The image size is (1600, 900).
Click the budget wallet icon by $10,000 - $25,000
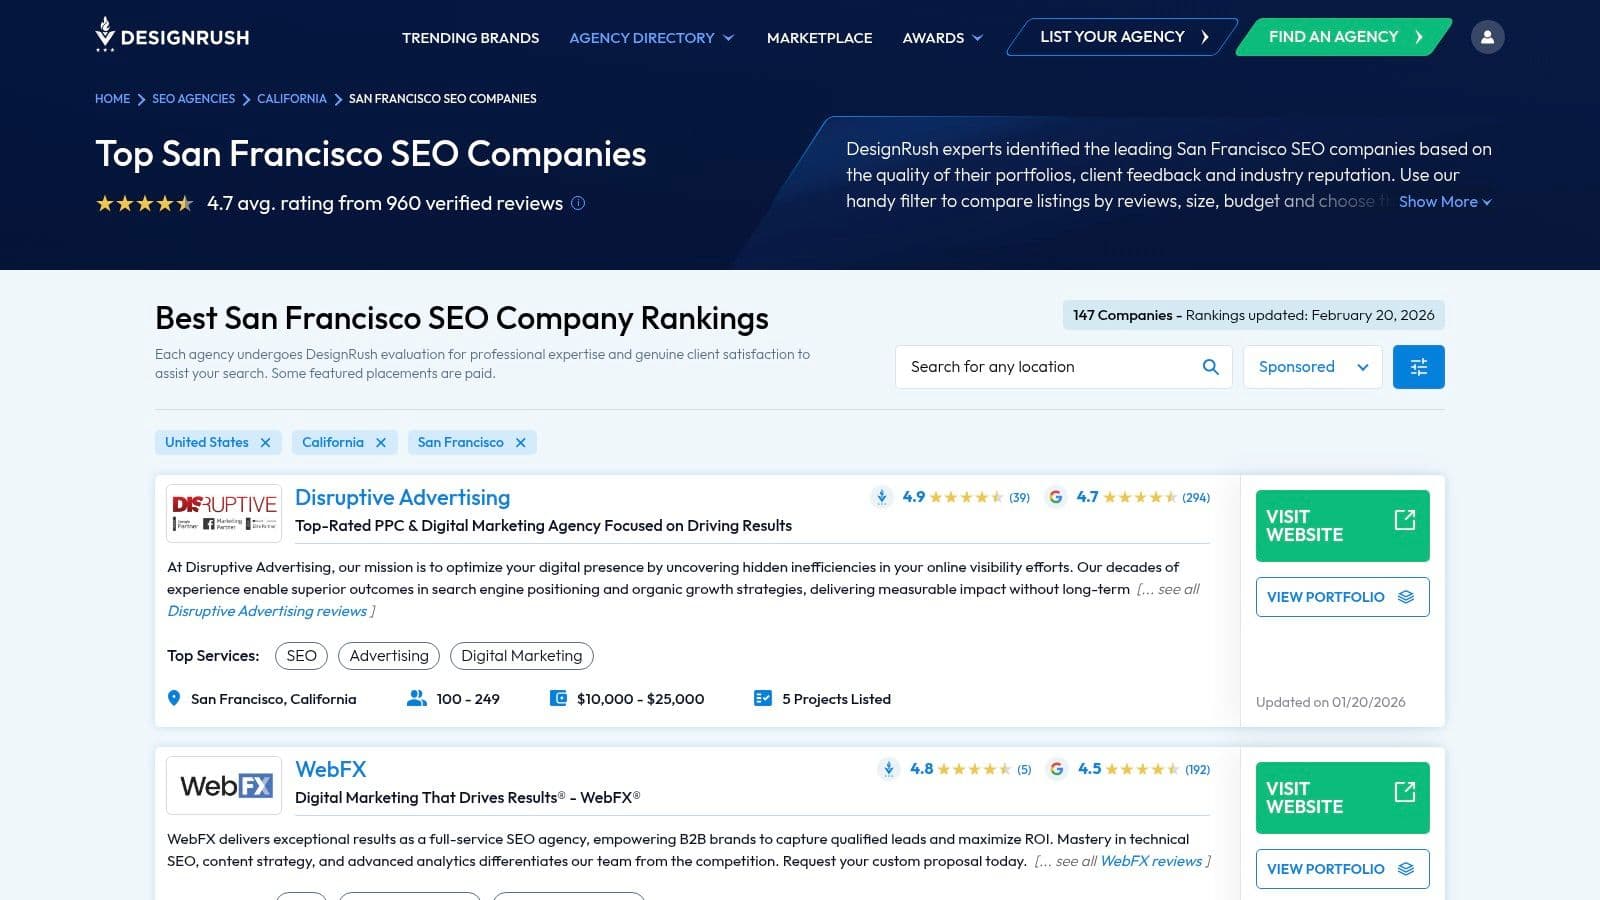559,698
